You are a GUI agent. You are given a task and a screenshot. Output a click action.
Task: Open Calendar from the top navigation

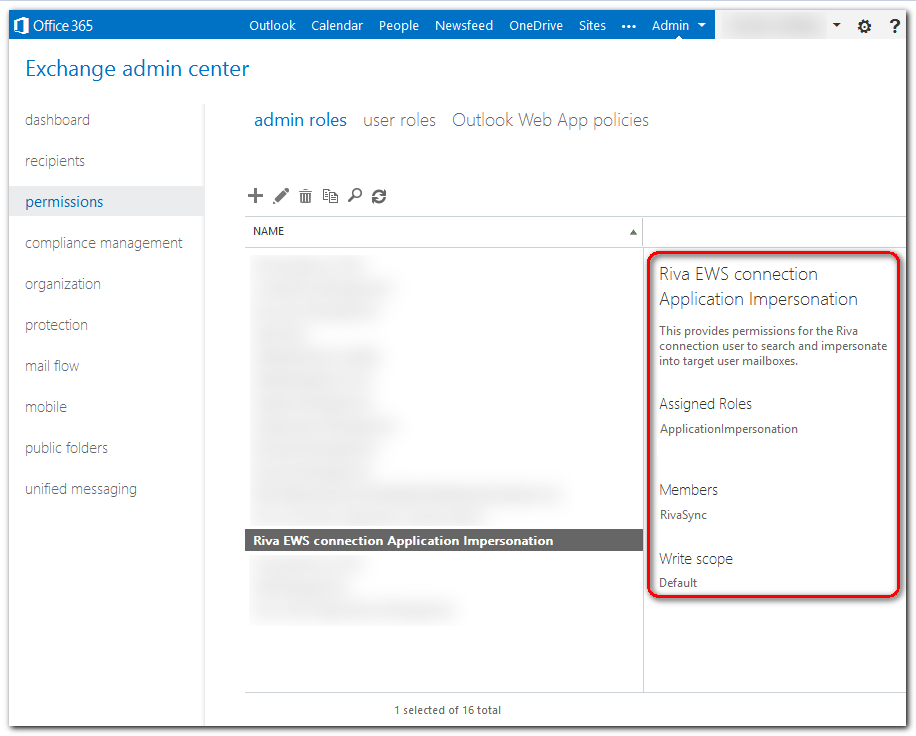[337, 26]
